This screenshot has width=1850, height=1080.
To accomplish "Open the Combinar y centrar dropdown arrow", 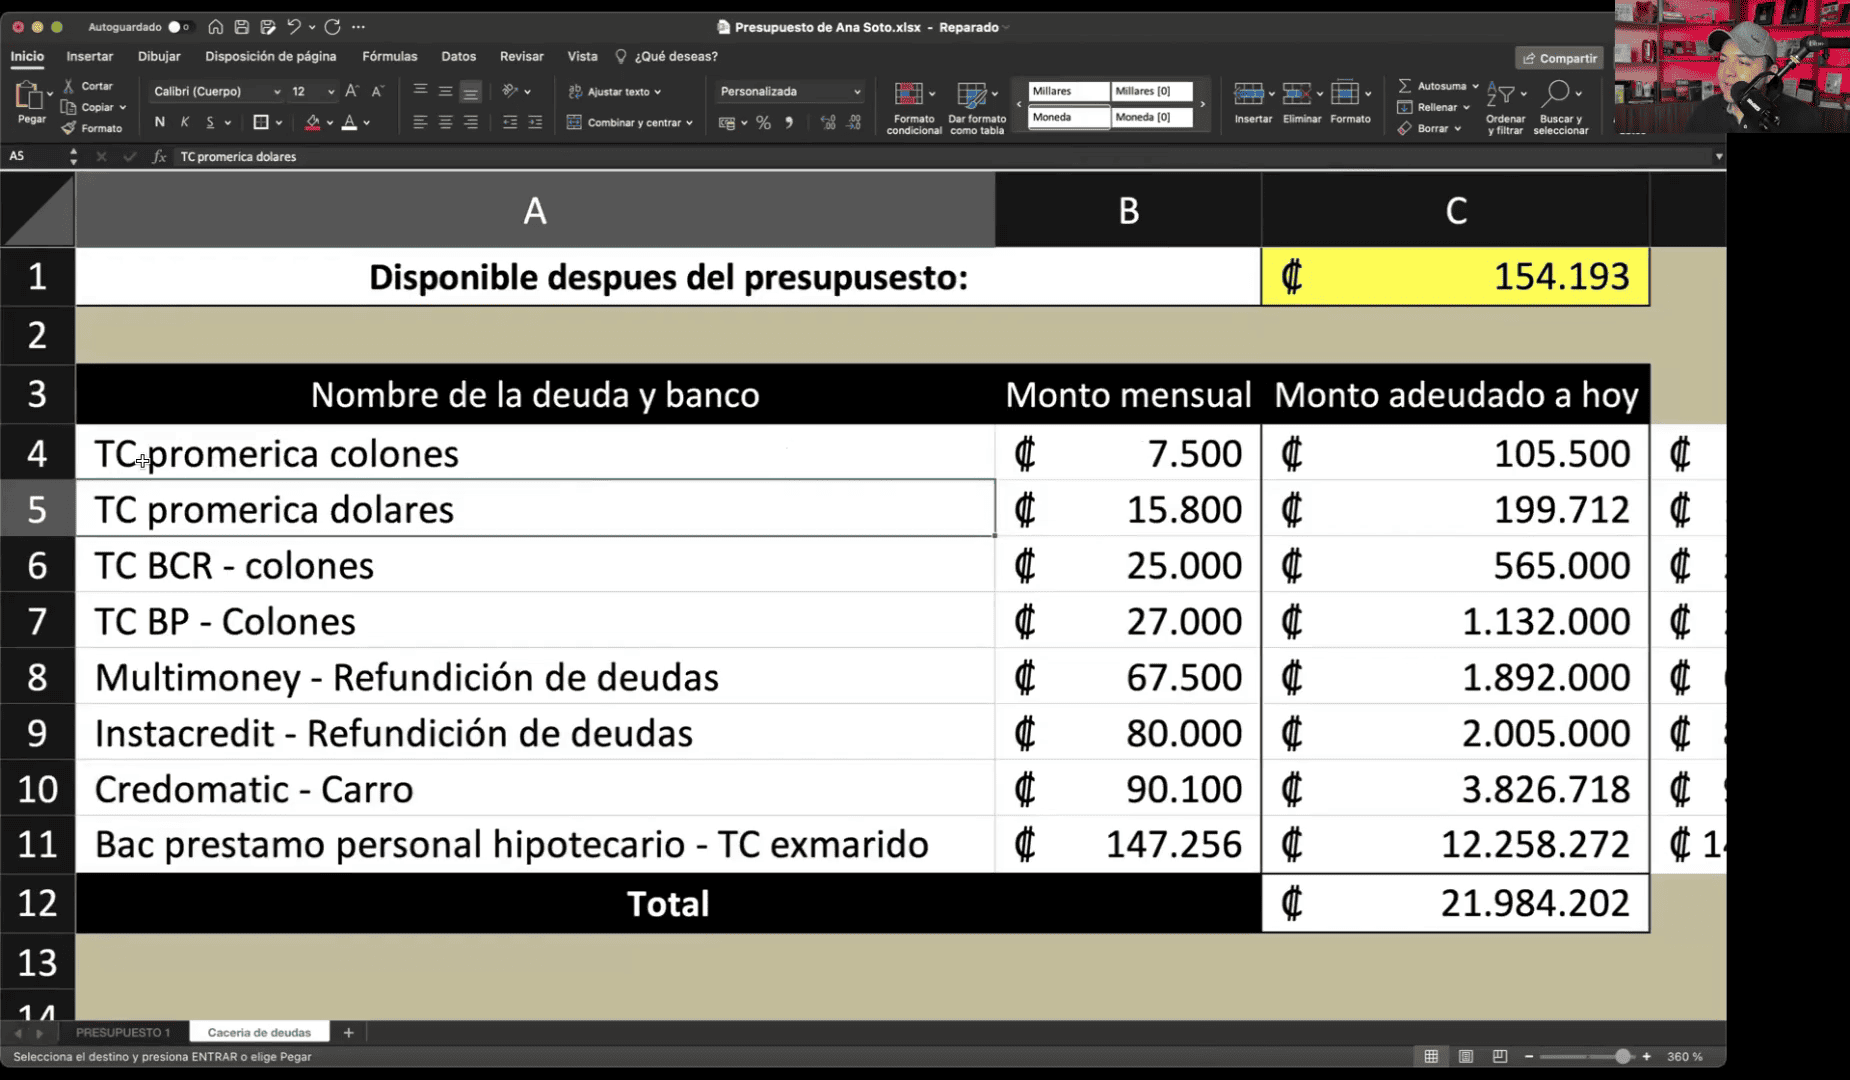I will 689,123.
